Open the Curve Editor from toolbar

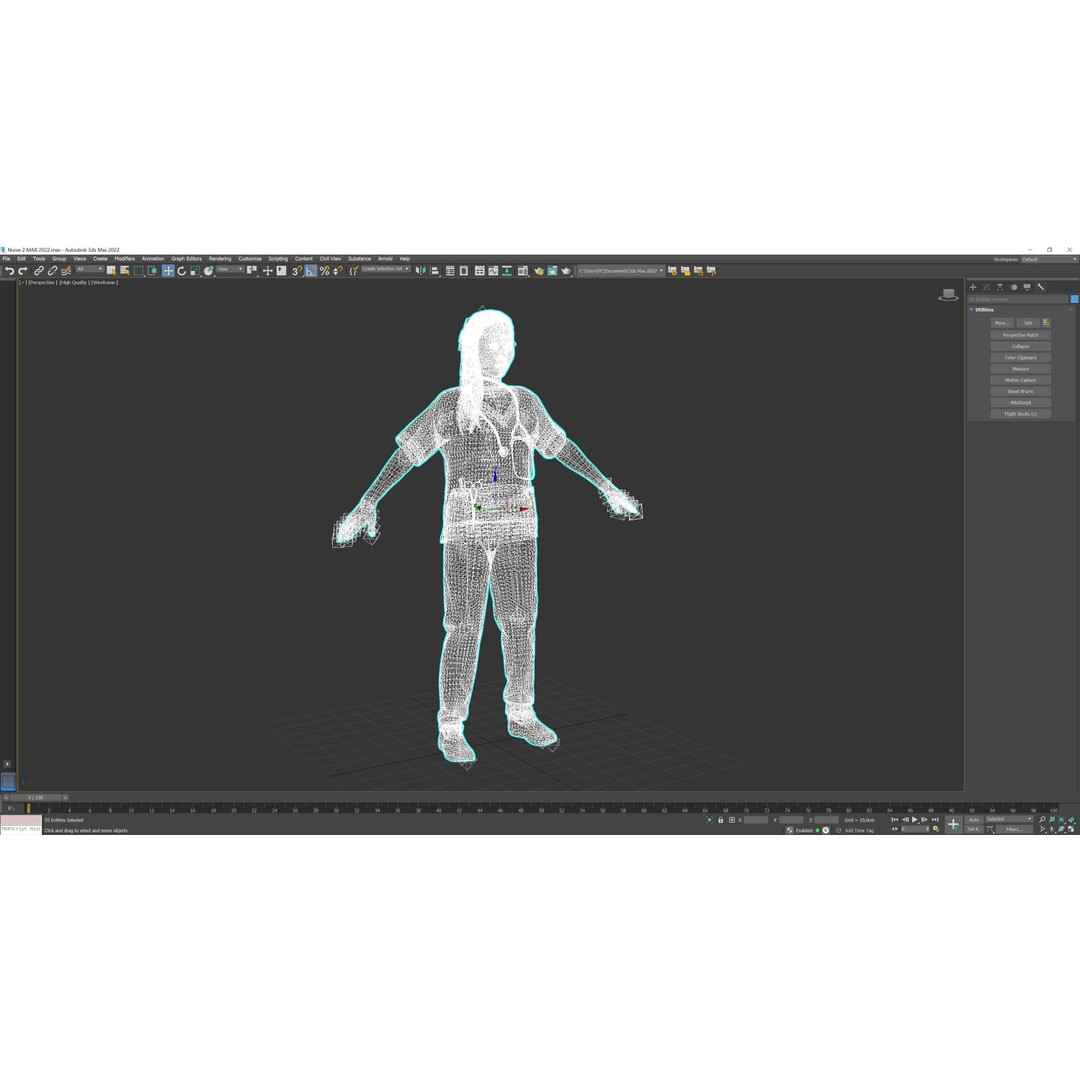click(x=493, y=271)
